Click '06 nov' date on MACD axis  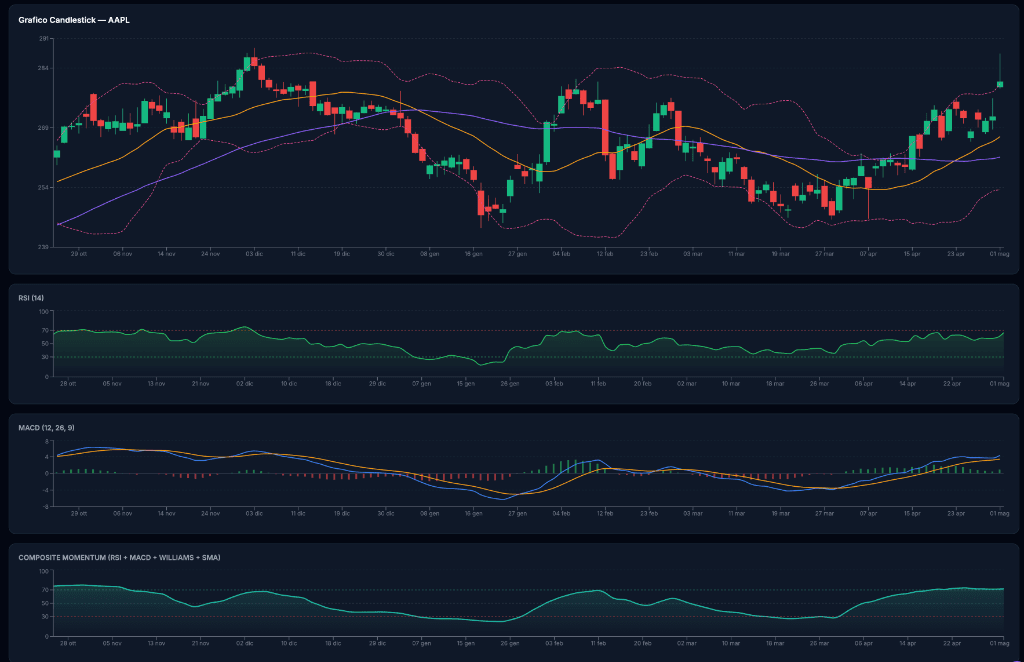[123, 514]
